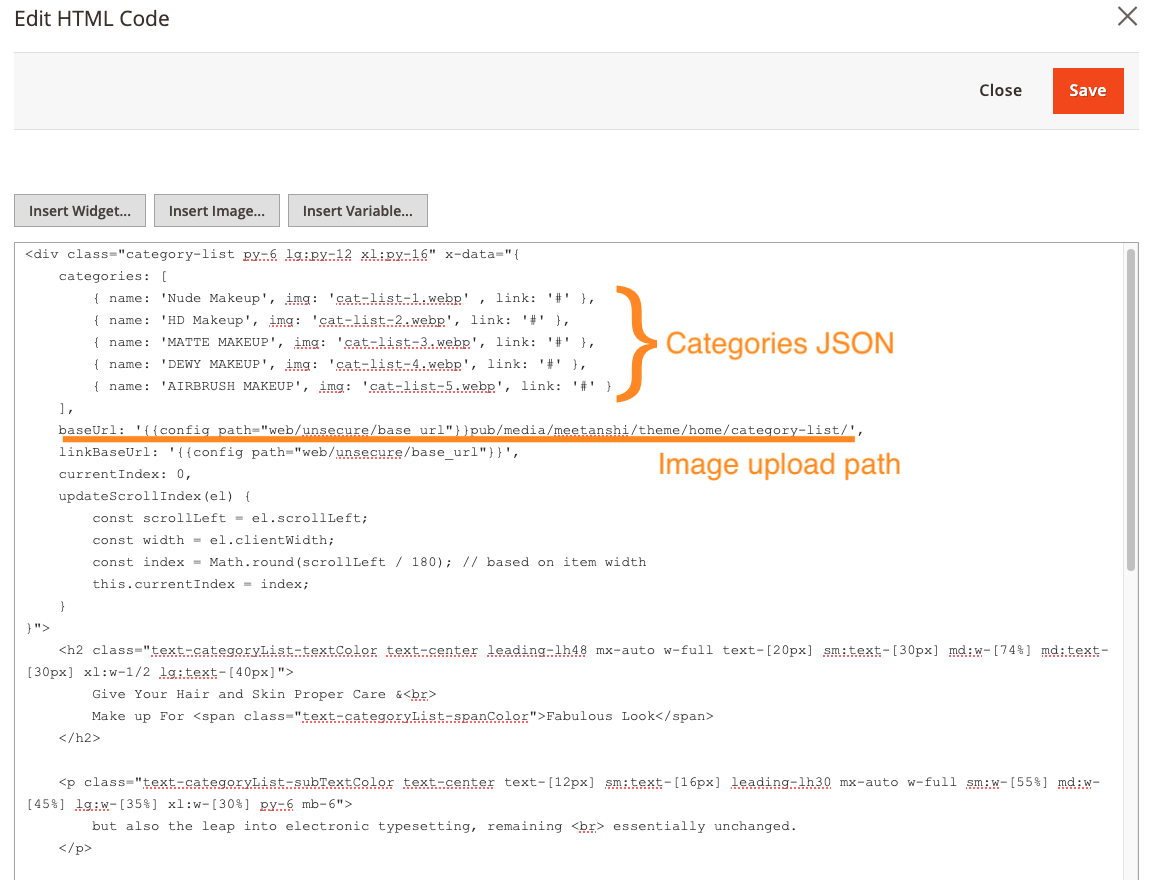Click 'this.currentIndex = index;' line
The width and height of the screenshot is (1151, 880).
click(200, 584)
